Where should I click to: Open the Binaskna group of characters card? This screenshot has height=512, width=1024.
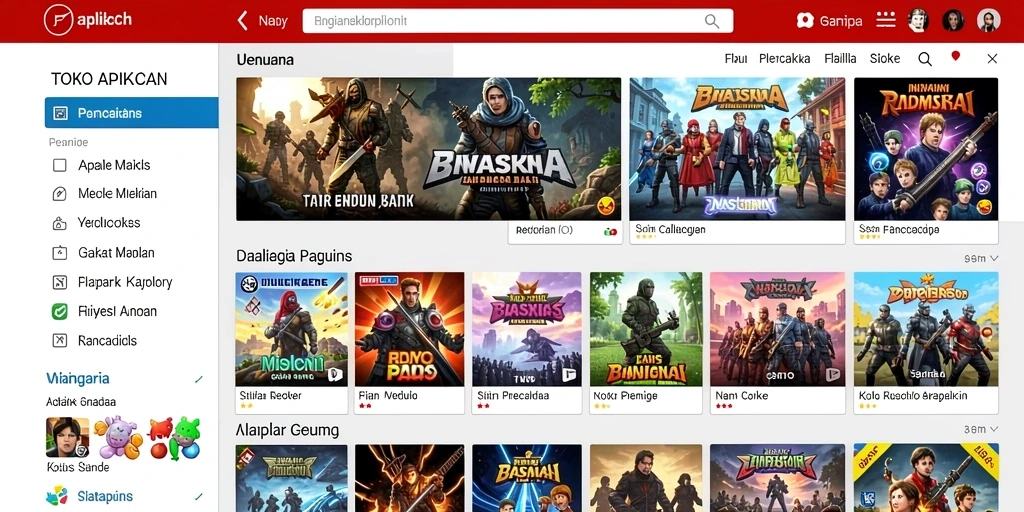pyautogui.click(x=737, y=149)
